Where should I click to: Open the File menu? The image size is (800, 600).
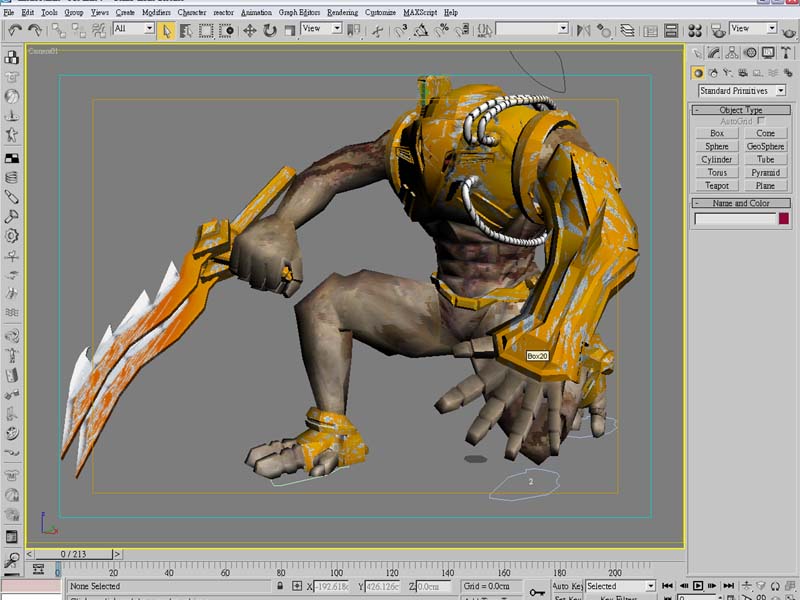[9, 12]
